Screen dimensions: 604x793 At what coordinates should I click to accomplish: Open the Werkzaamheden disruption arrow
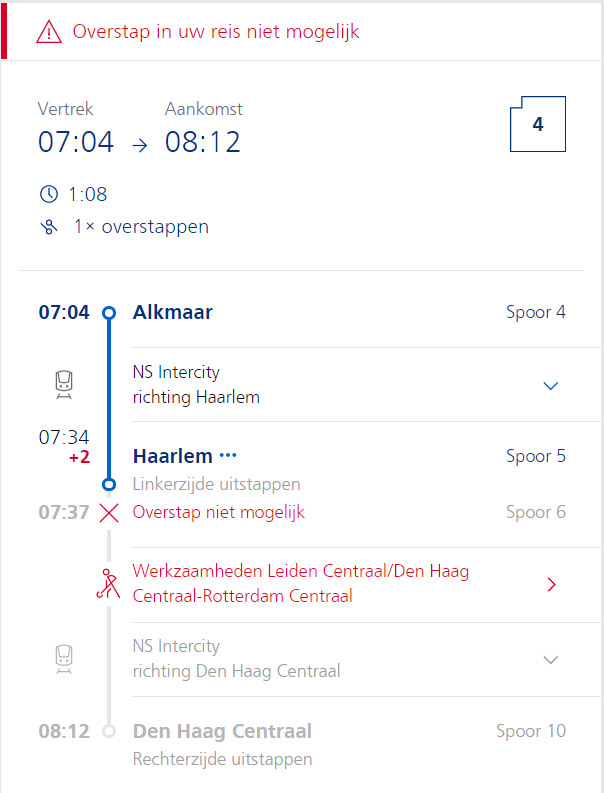click(x=551, y=585)
